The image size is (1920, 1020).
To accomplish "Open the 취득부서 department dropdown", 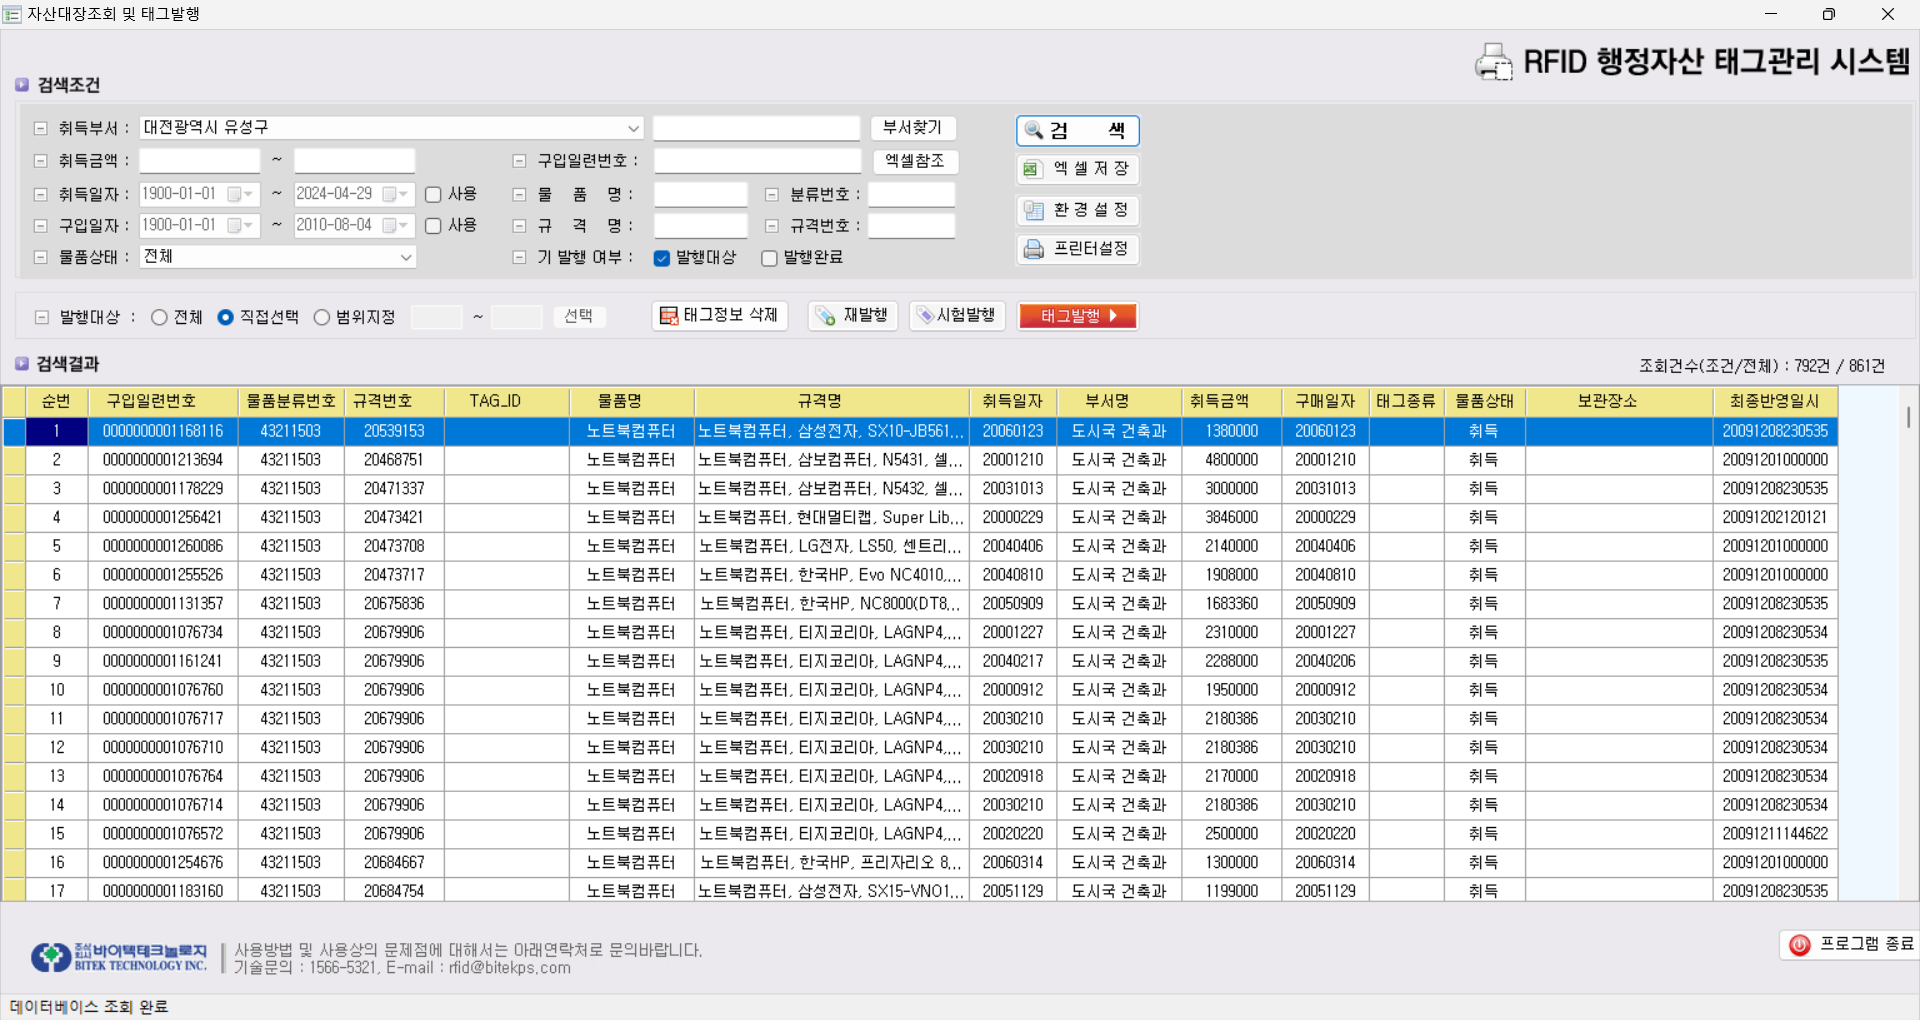I will (633, 128).
